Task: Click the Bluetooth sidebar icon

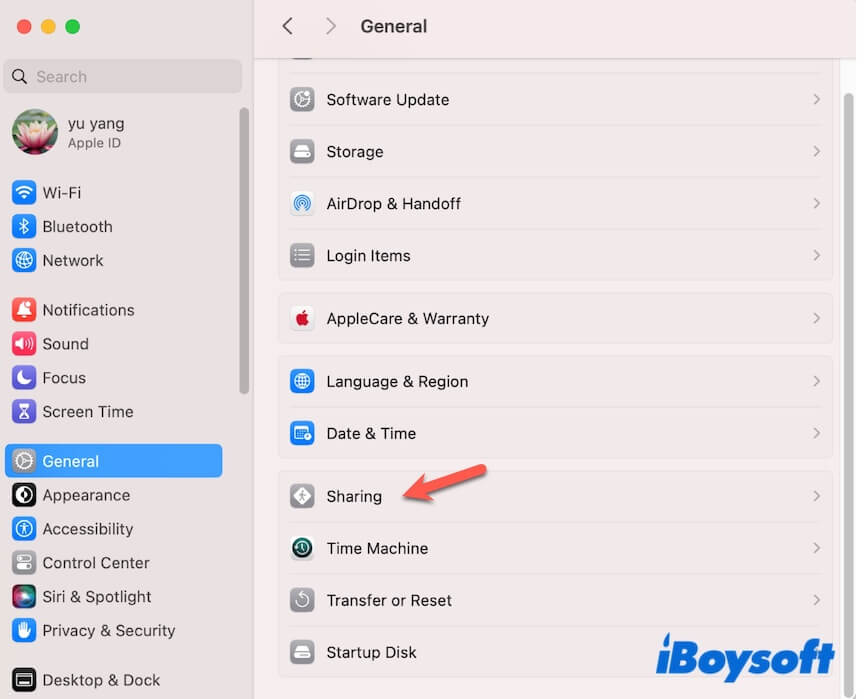Action: point(24,227)
